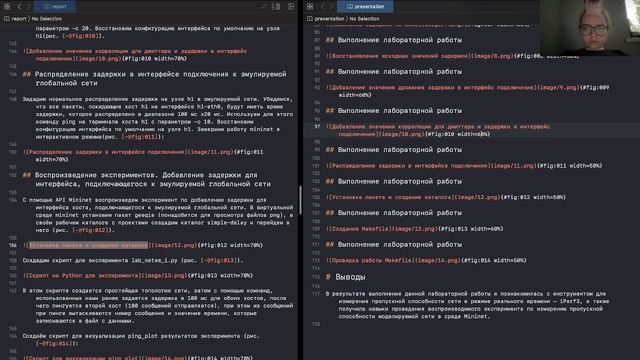Go forward in presentation editor history
The height and width of the screenshot is (360, 640).
[331, 6]
